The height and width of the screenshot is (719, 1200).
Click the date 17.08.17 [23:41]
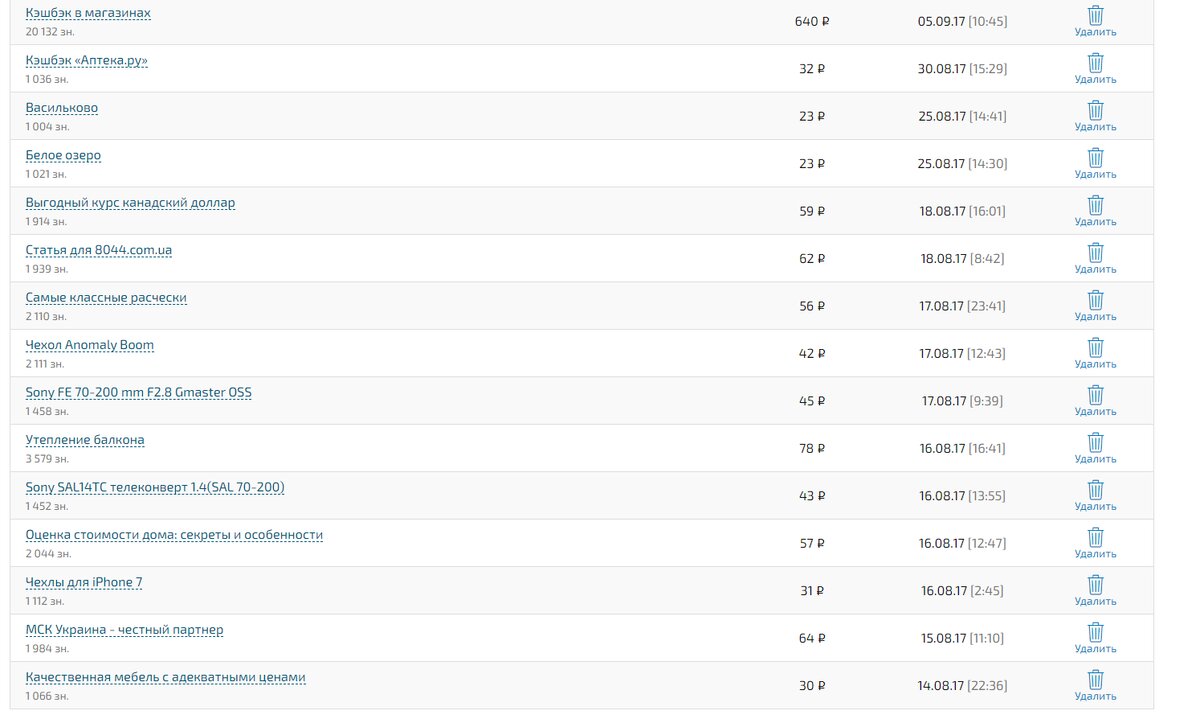tap(962, 306)
